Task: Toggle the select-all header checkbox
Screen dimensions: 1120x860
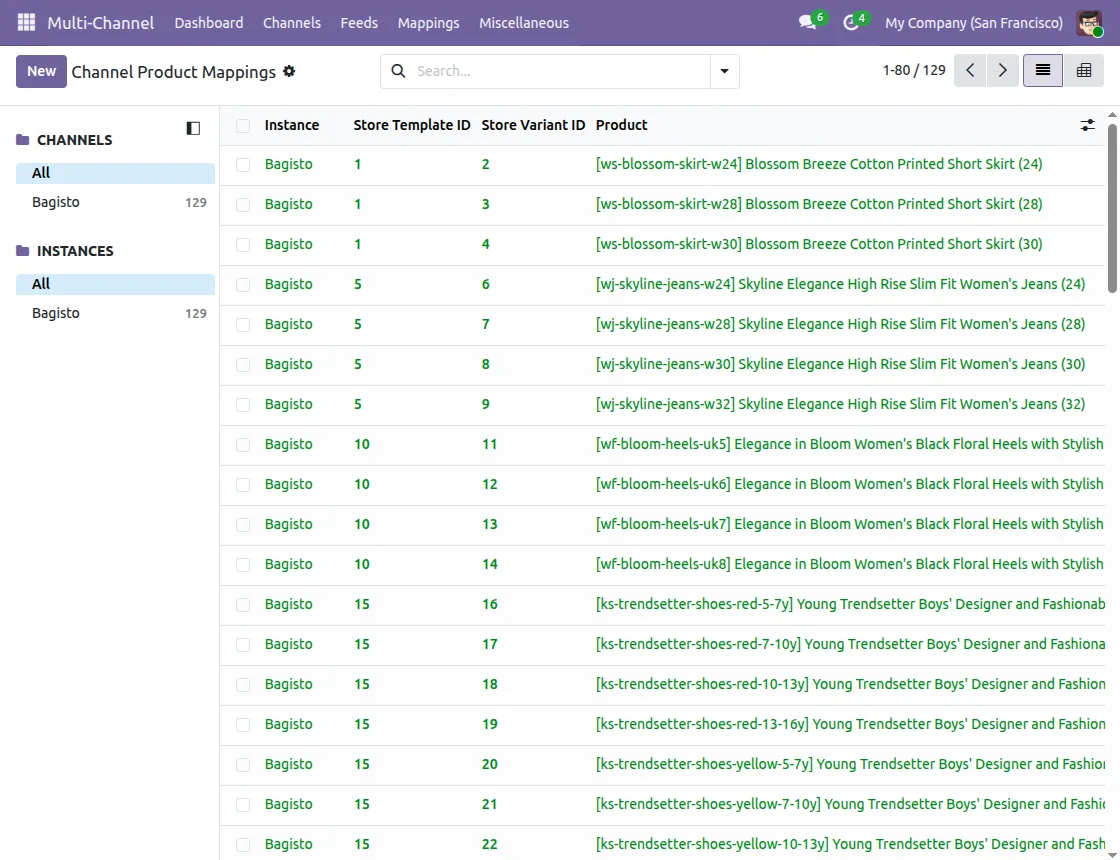Action: [243, 126]
